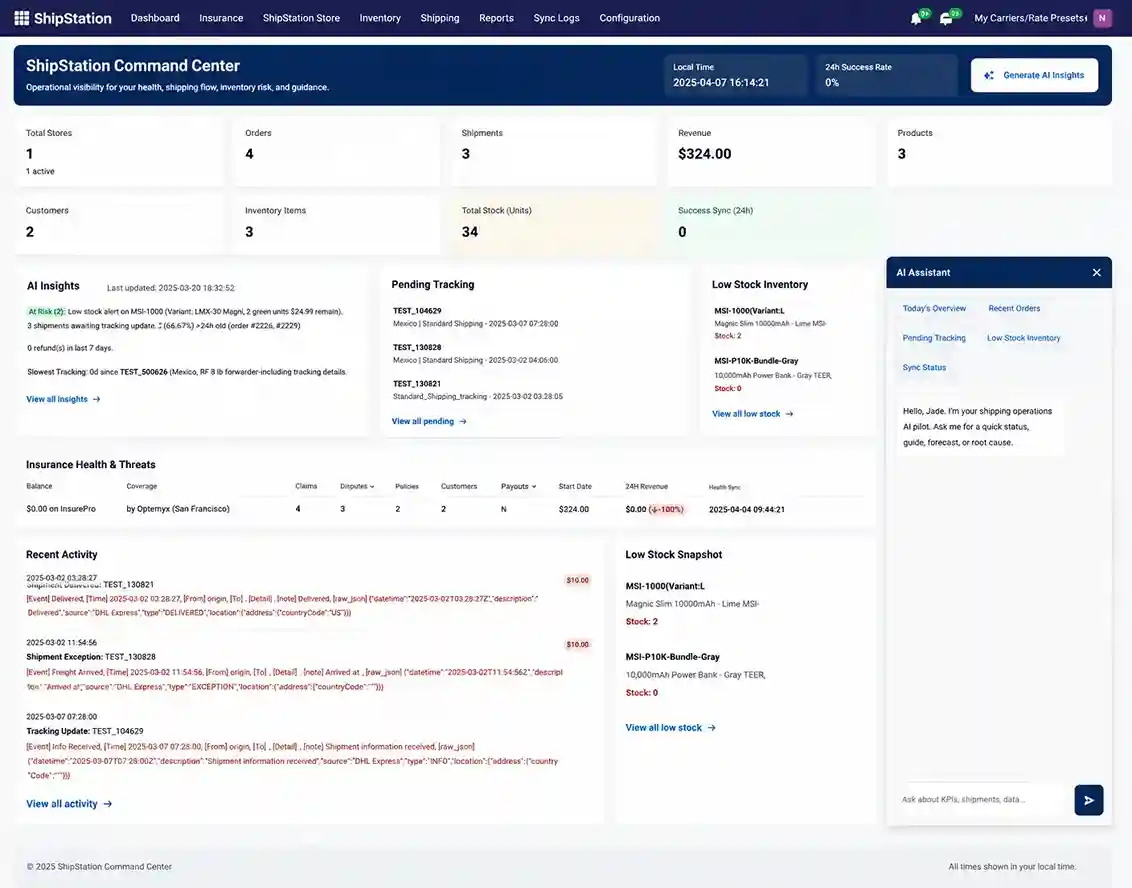Click the 24h Success Rate tile
The image size is (1132, 888).
(887, 75)
